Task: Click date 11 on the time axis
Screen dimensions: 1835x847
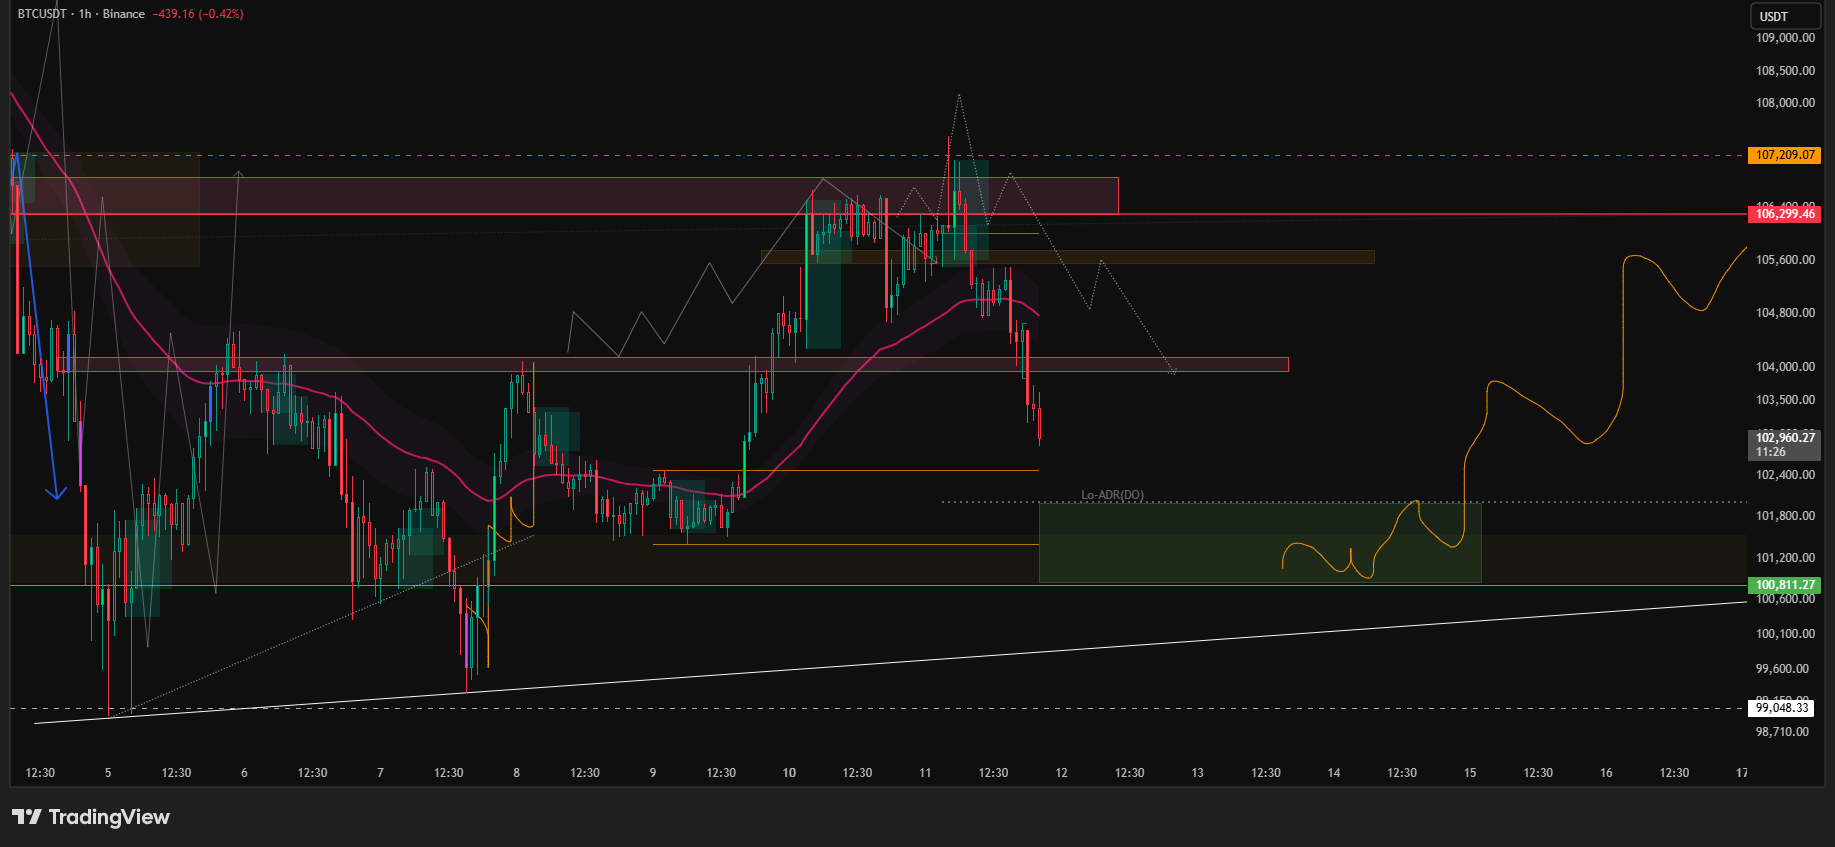Action: pyautogui.click(x=925, y=773)
